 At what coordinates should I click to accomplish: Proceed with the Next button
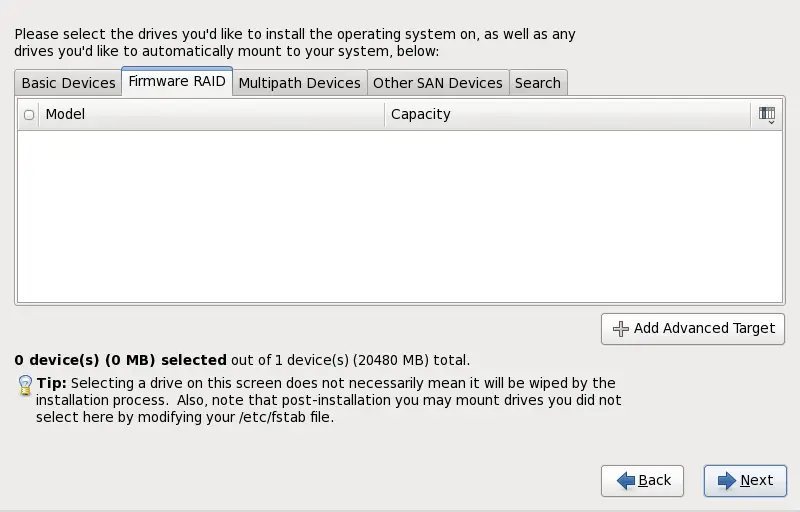(744, 481)
